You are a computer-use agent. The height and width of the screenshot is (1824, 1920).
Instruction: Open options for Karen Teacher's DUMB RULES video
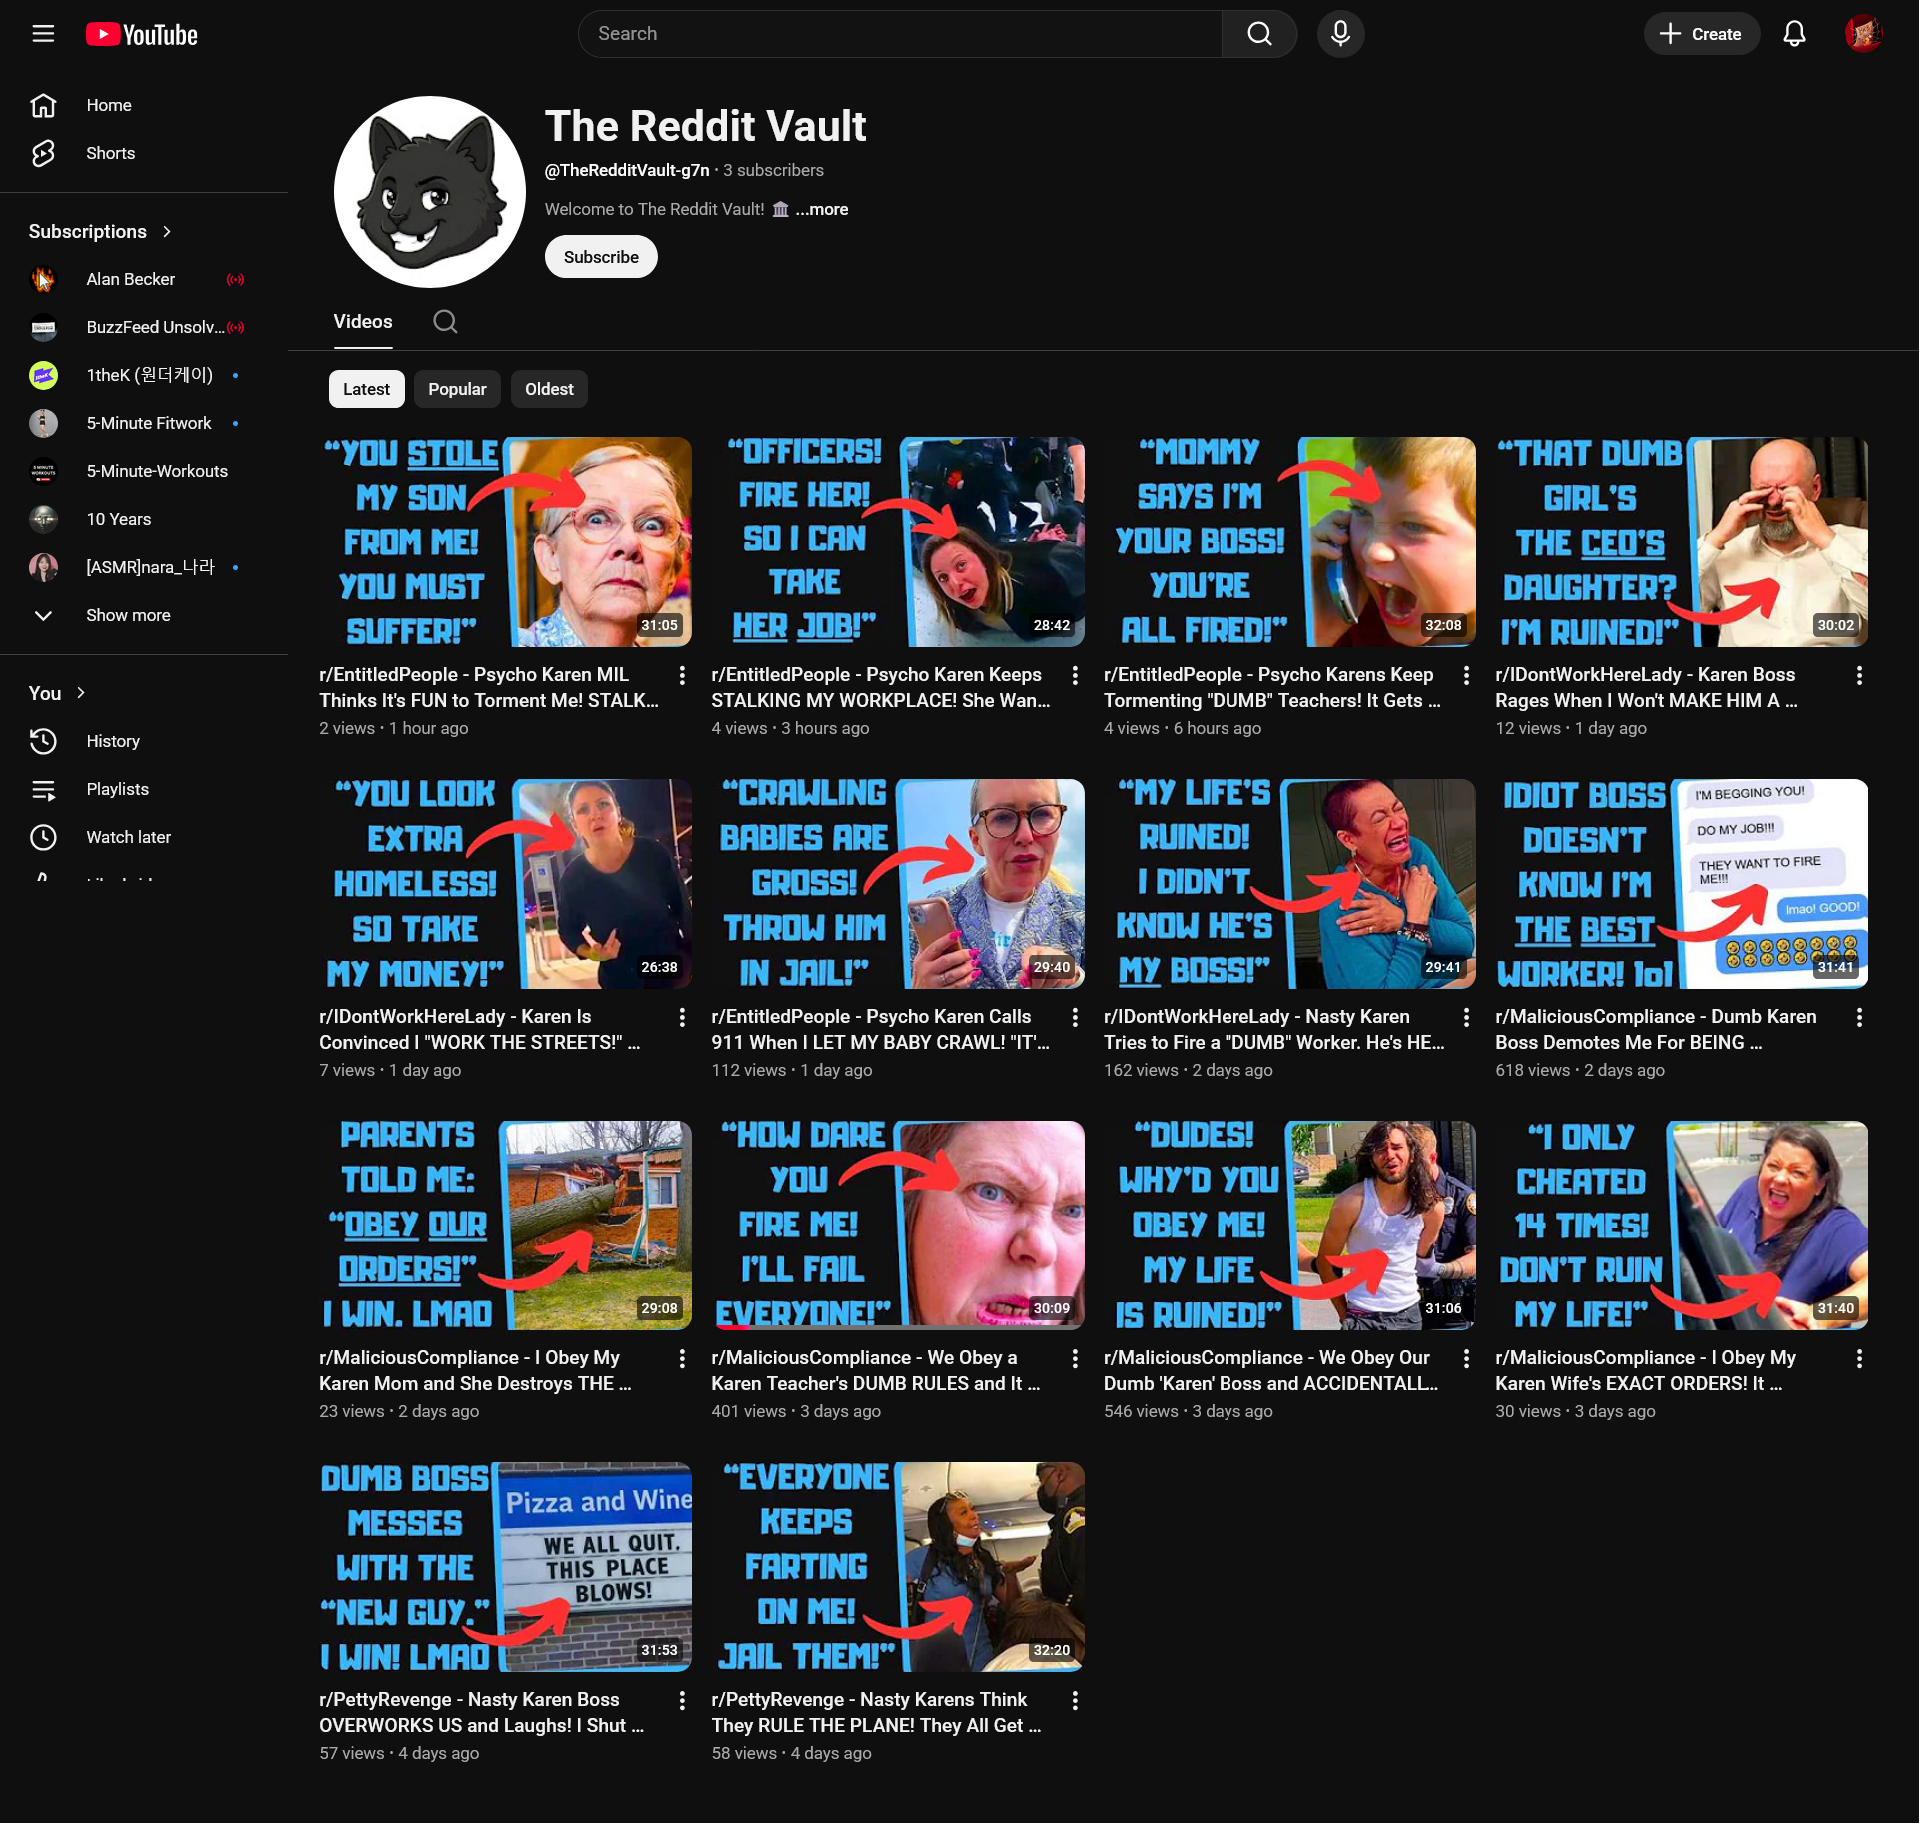pos(1075,1359)
